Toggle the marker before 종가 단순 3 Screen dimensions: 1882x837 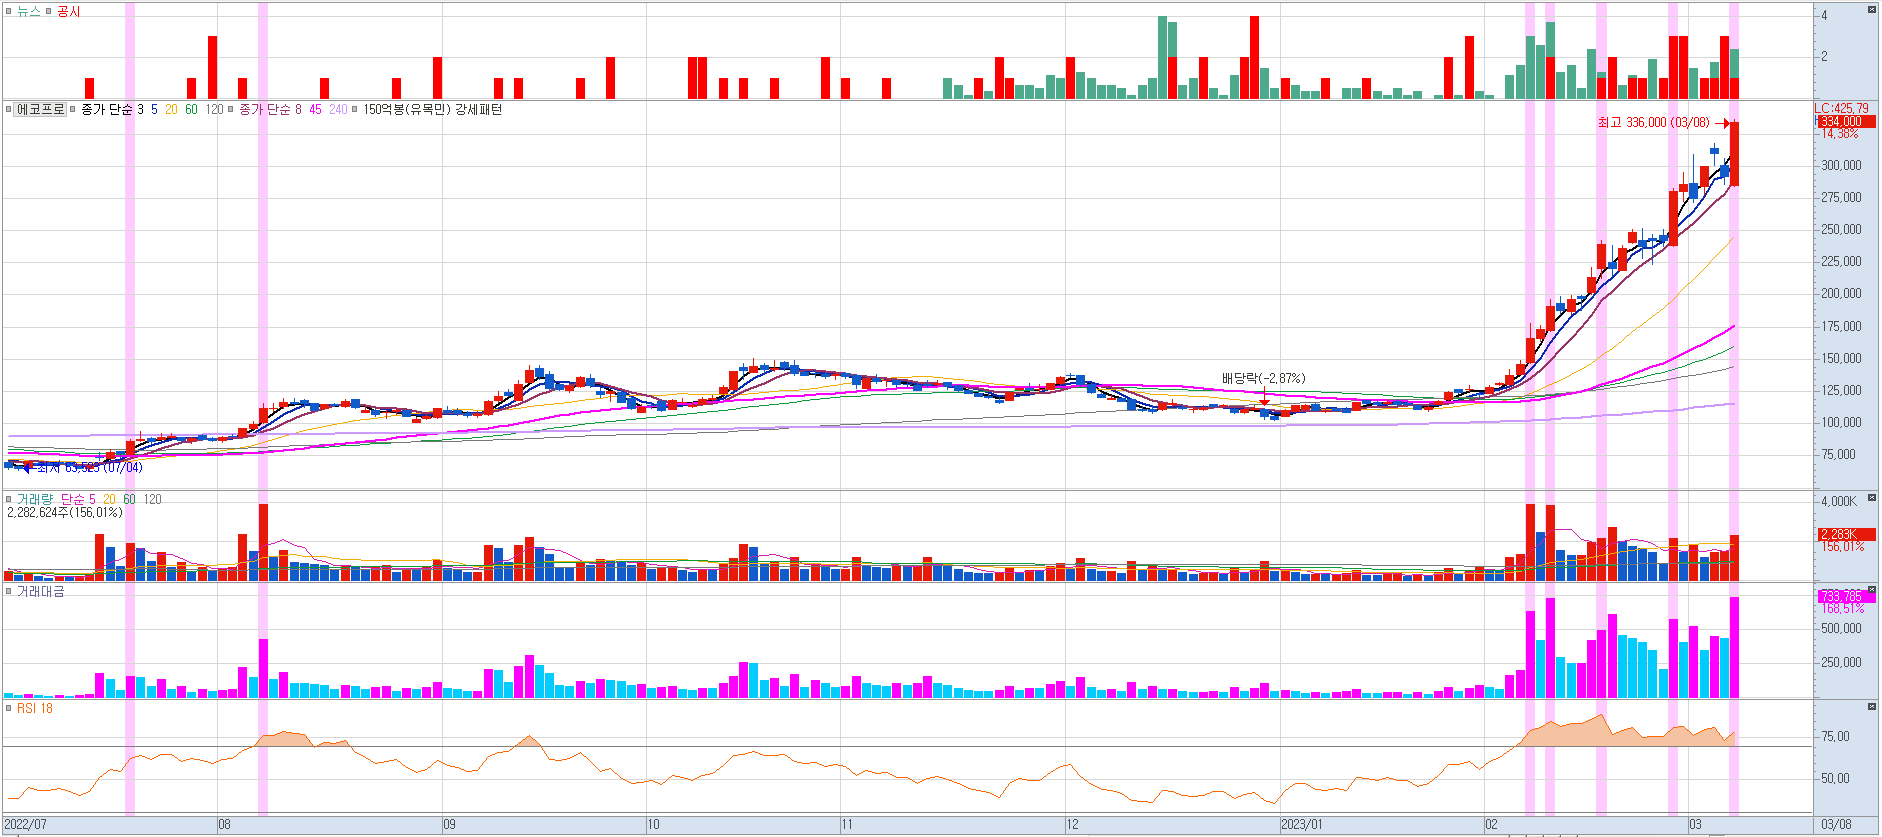click(73, 110)
